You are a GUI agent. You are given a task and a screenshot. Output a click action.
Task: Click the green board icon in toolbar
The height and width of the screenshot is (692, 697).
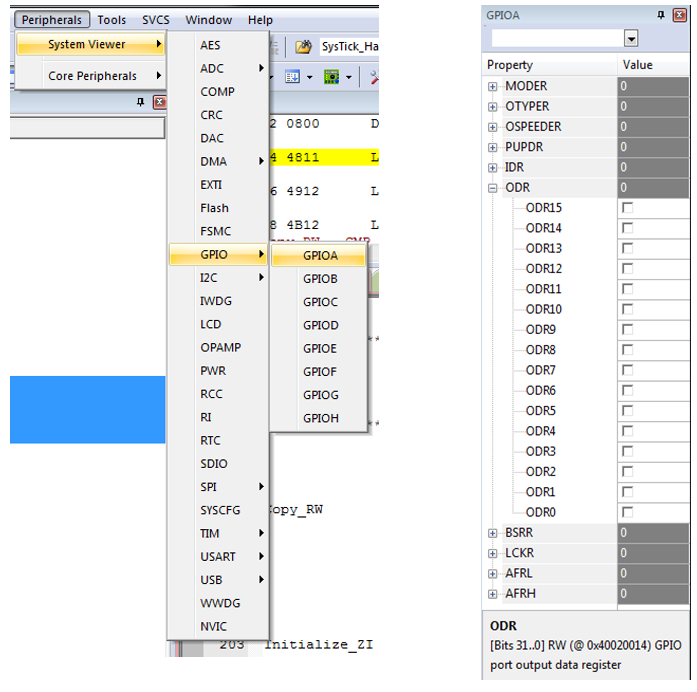click(332, 76)
